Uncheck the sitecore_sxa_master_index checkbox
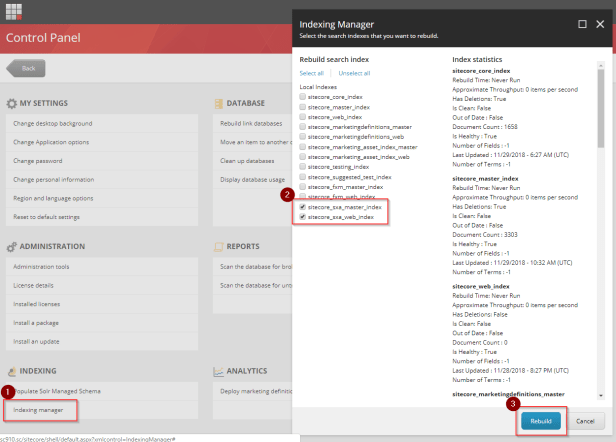The image size is (616, 442). click(303, 207)
